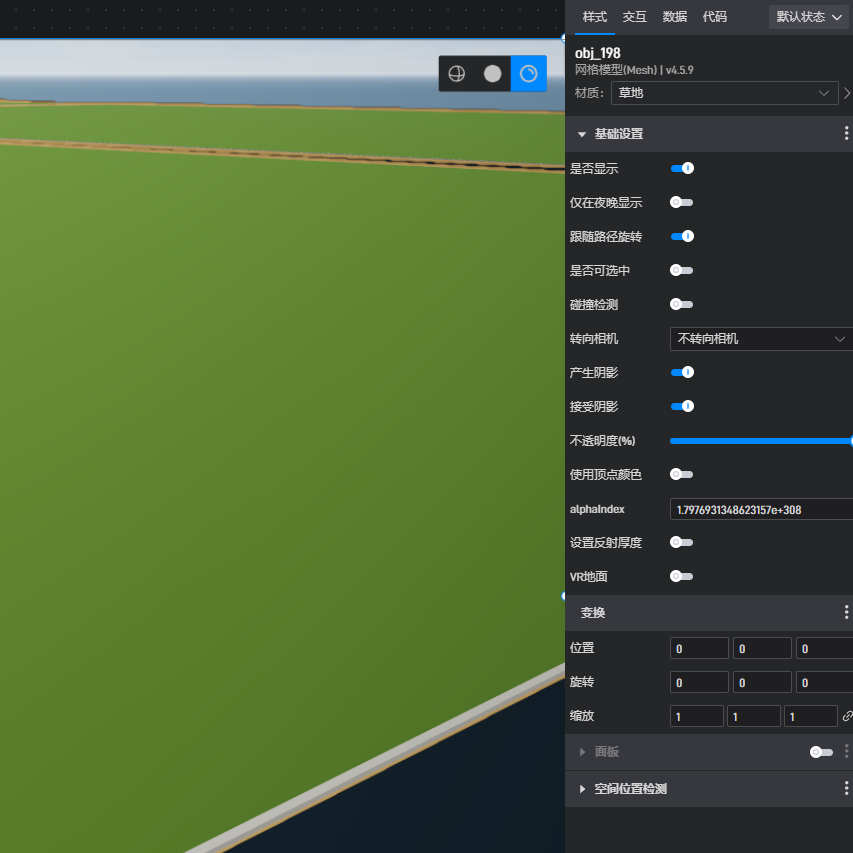
Task: Enable the 仅在夜晚显示 switch
Action: 682,202
